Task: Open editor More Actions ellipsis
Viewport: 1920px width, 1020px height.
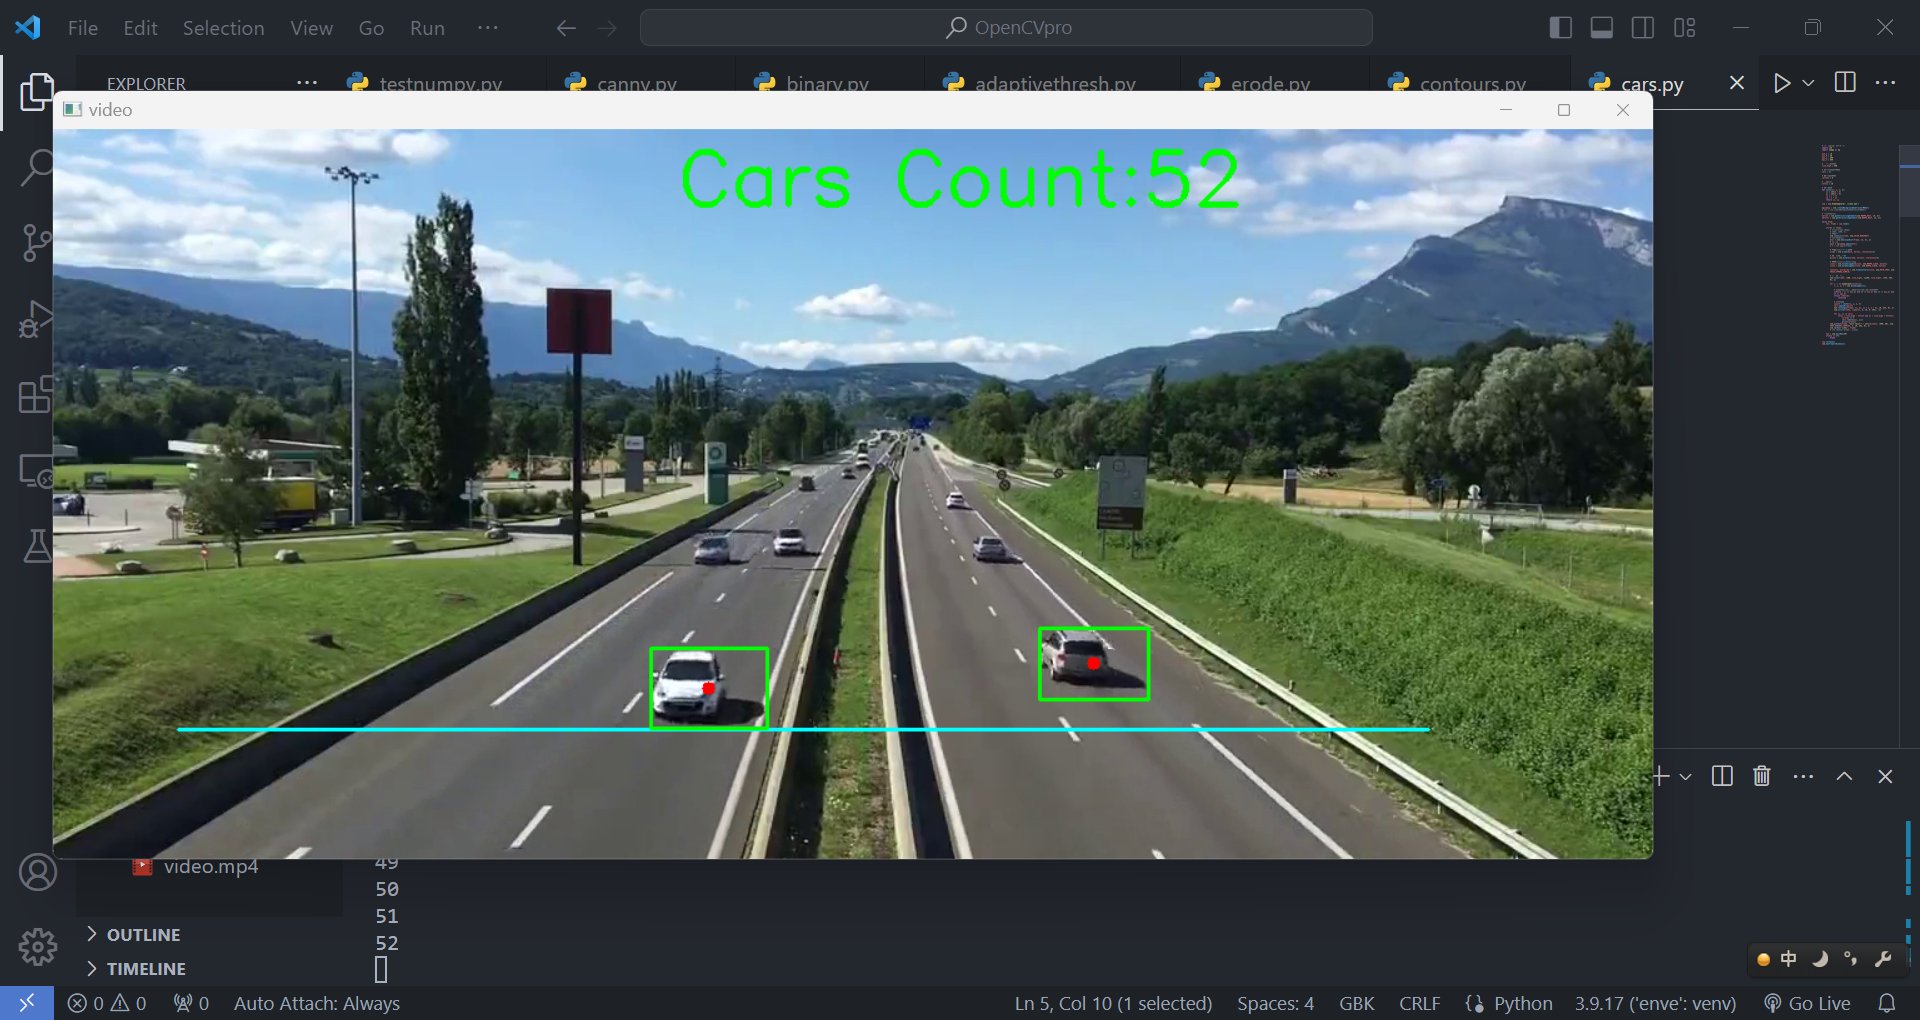Action: tap(1886, 83)
